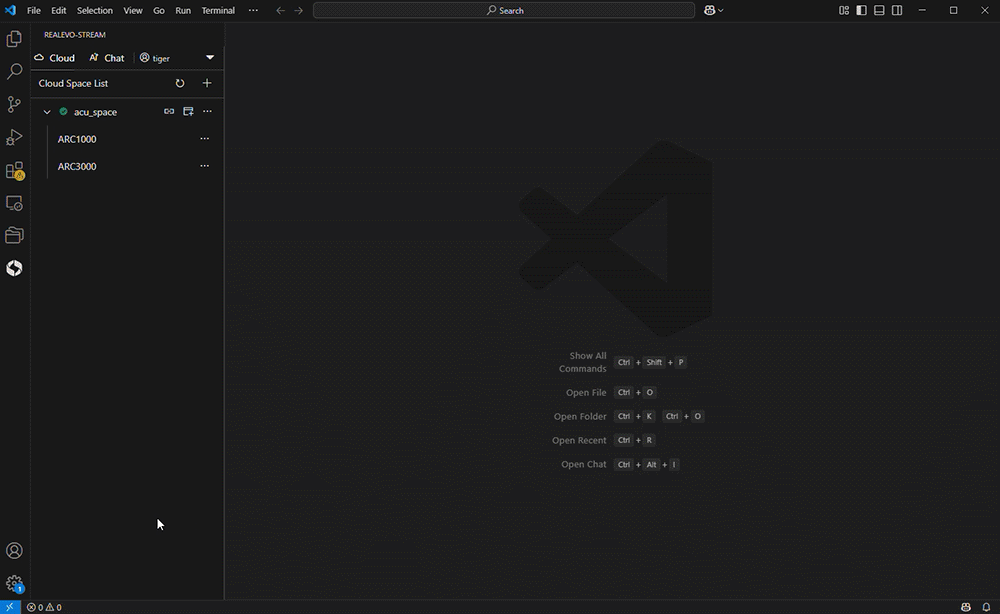Open the Selection menu

click(94, 10)
